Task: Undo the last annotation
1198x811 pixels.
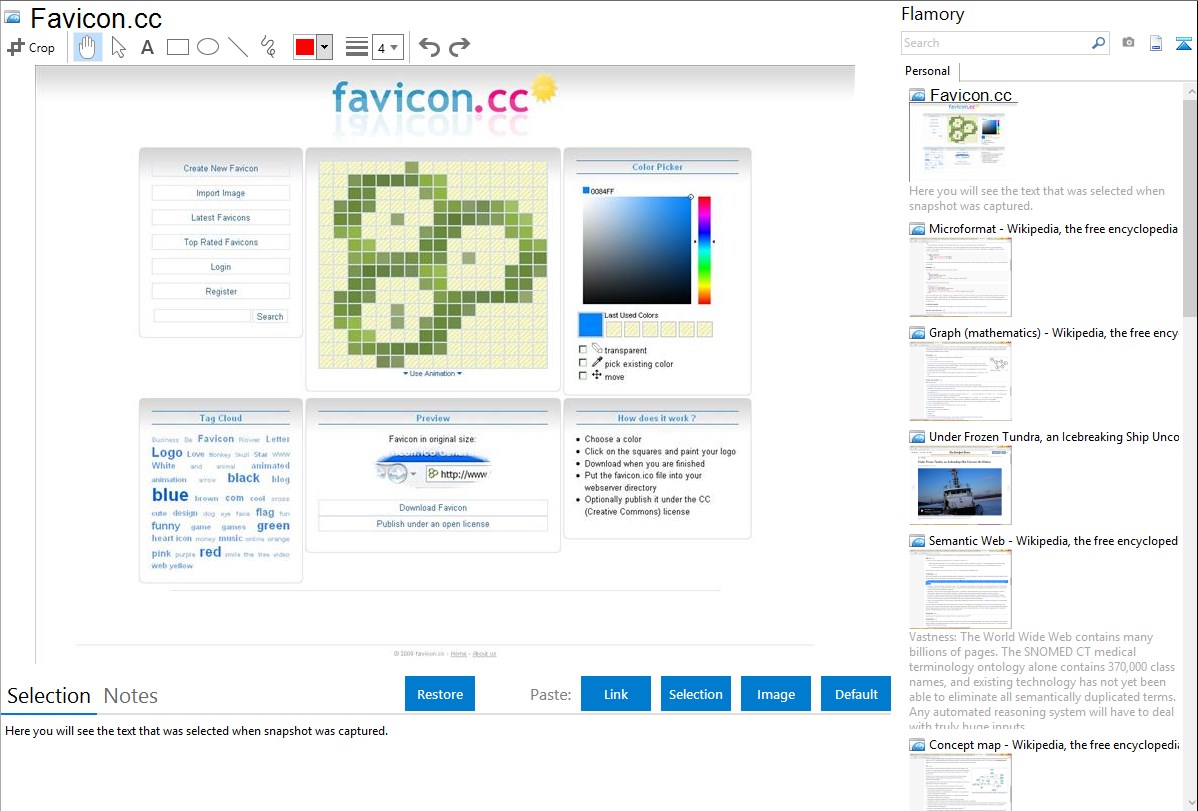Action: [429, 47]
